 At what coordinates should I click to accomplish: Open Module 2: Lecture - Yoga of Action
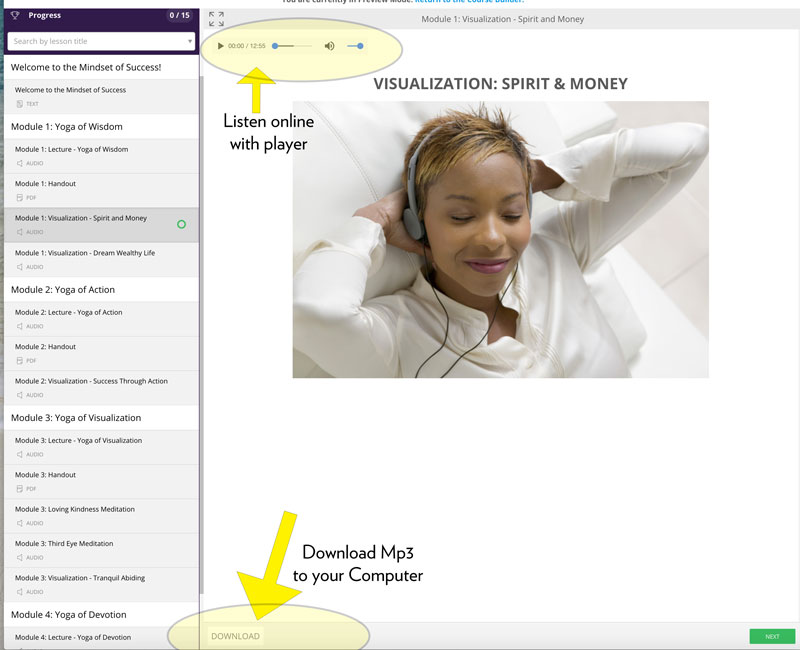tap(101, 319)
